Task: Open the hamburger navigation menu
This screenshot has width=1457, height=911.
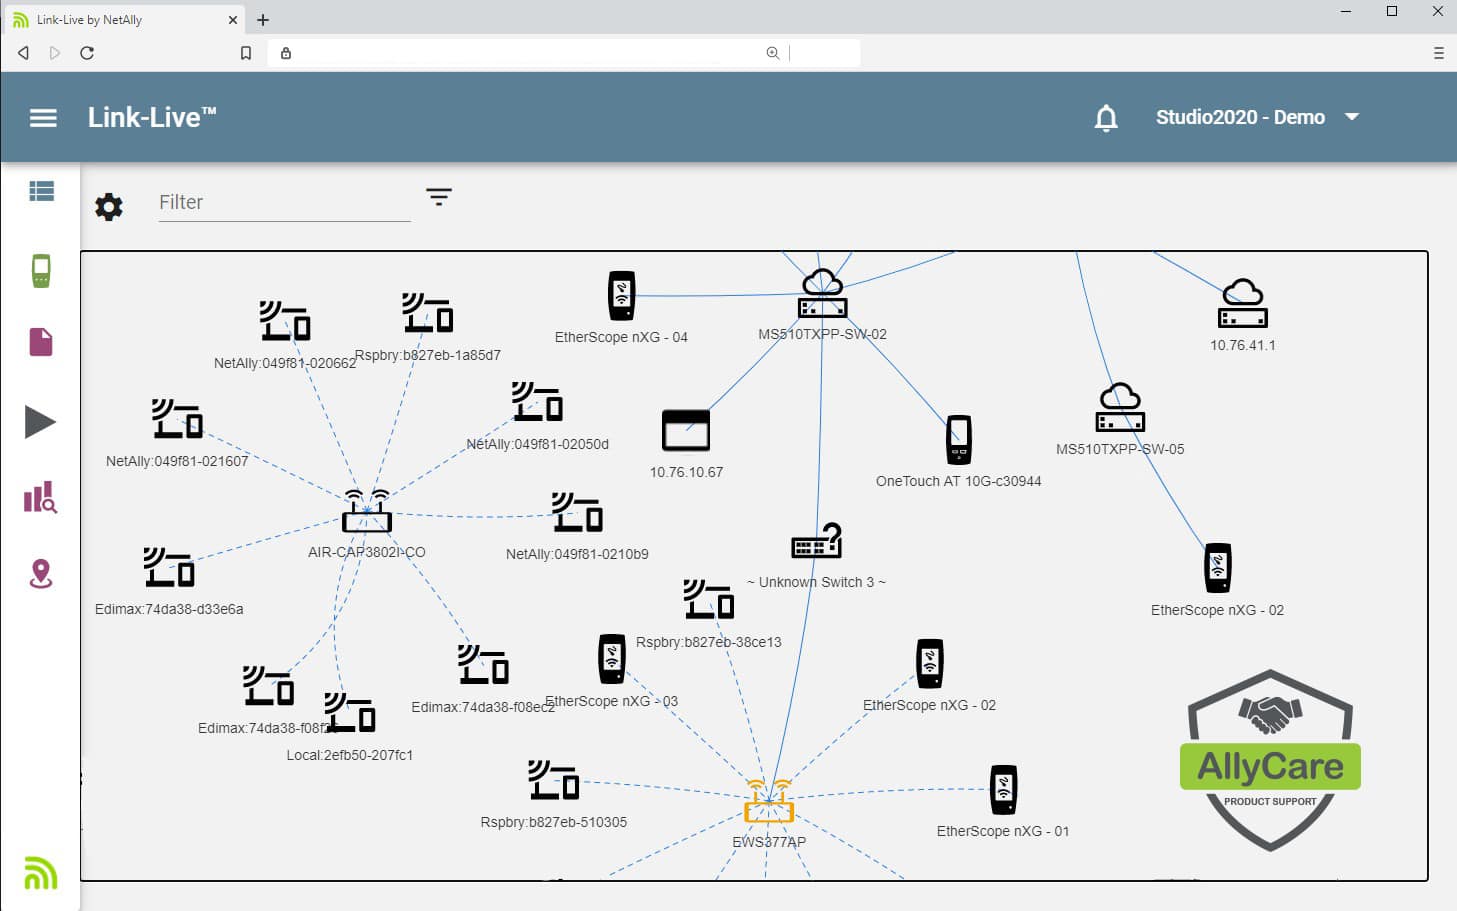Action: [43, 118]
